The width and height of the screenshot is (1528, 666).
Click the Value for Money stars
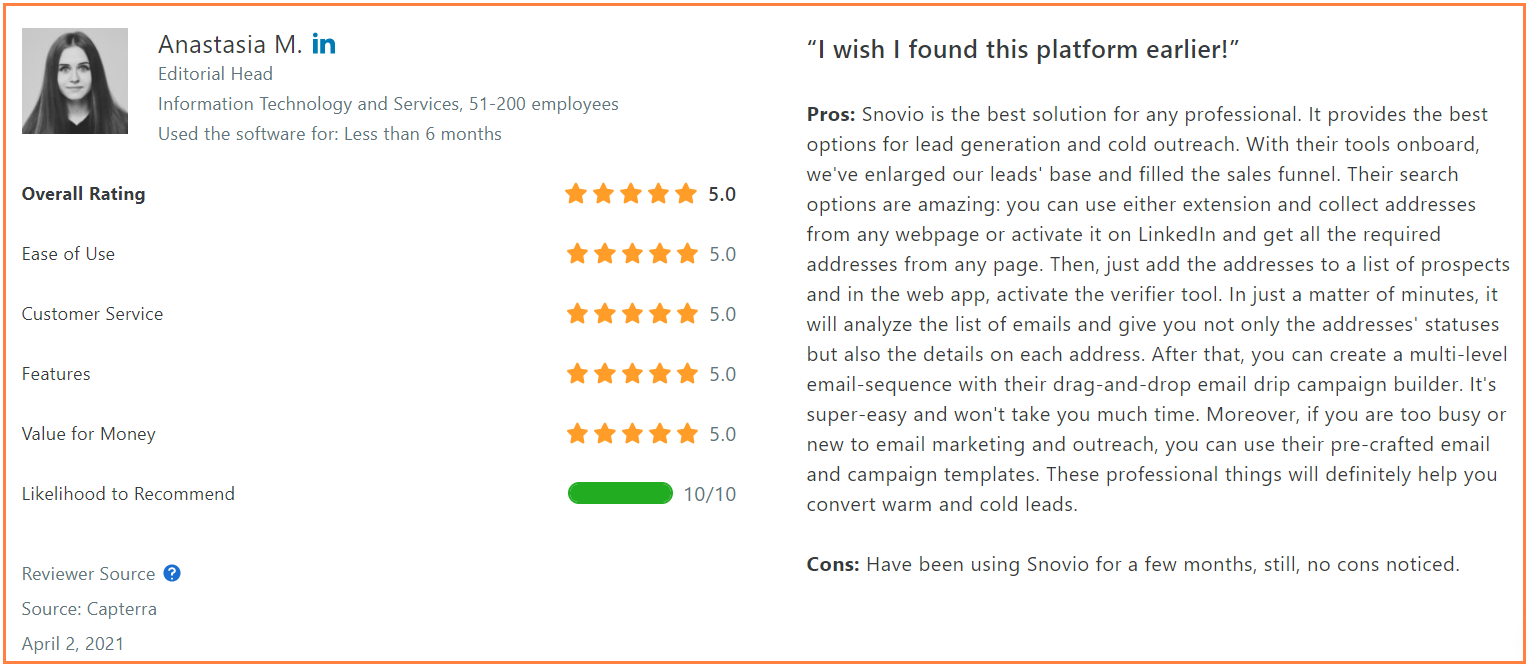pyautogui.click(x=631, y=434)
